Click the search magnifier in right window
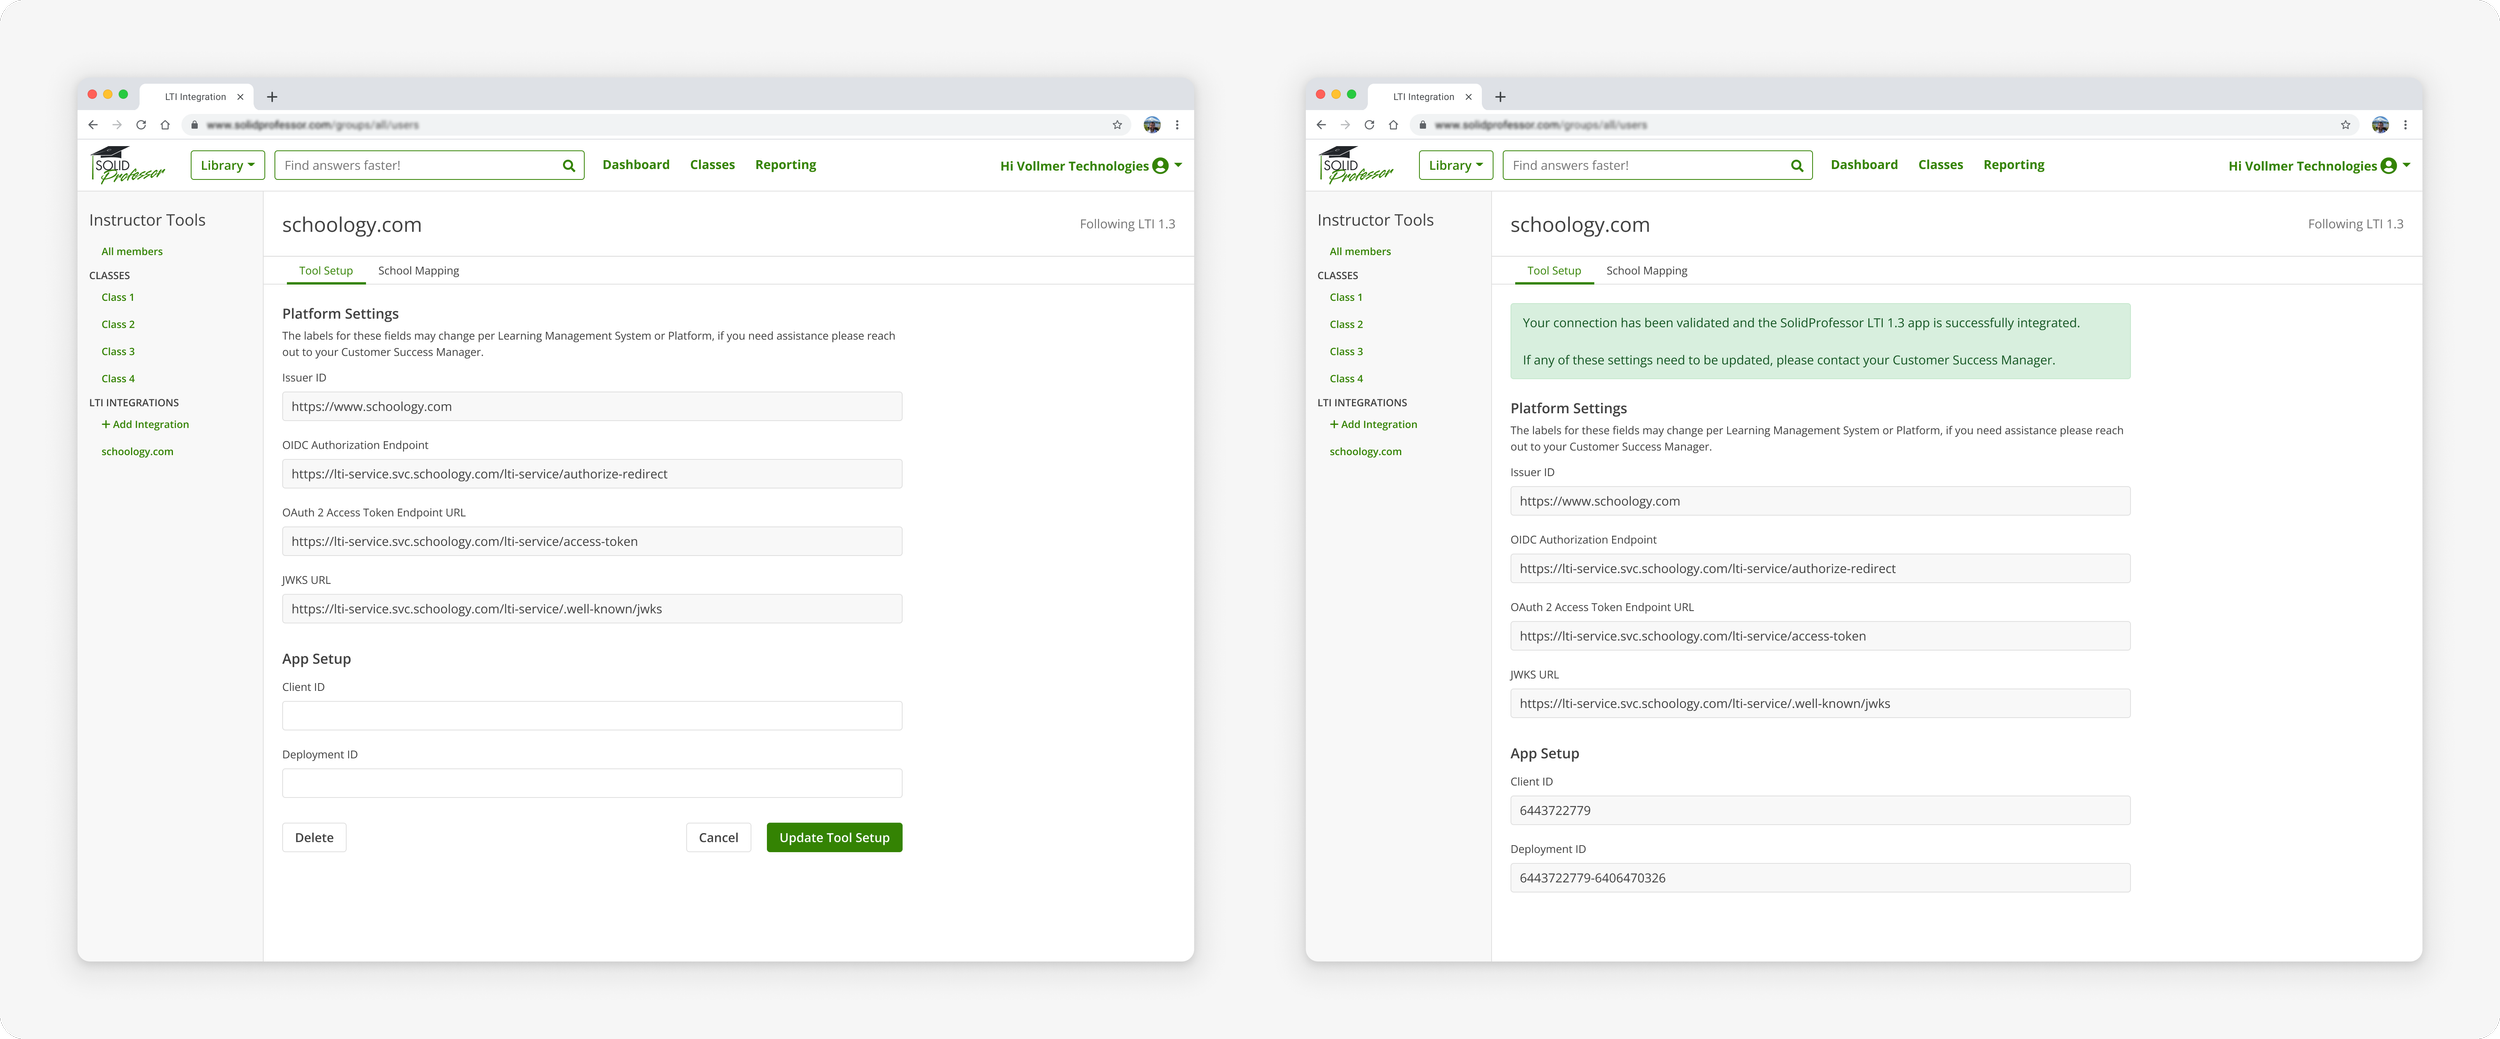2500x1039 pixels. coord(1797,166)
